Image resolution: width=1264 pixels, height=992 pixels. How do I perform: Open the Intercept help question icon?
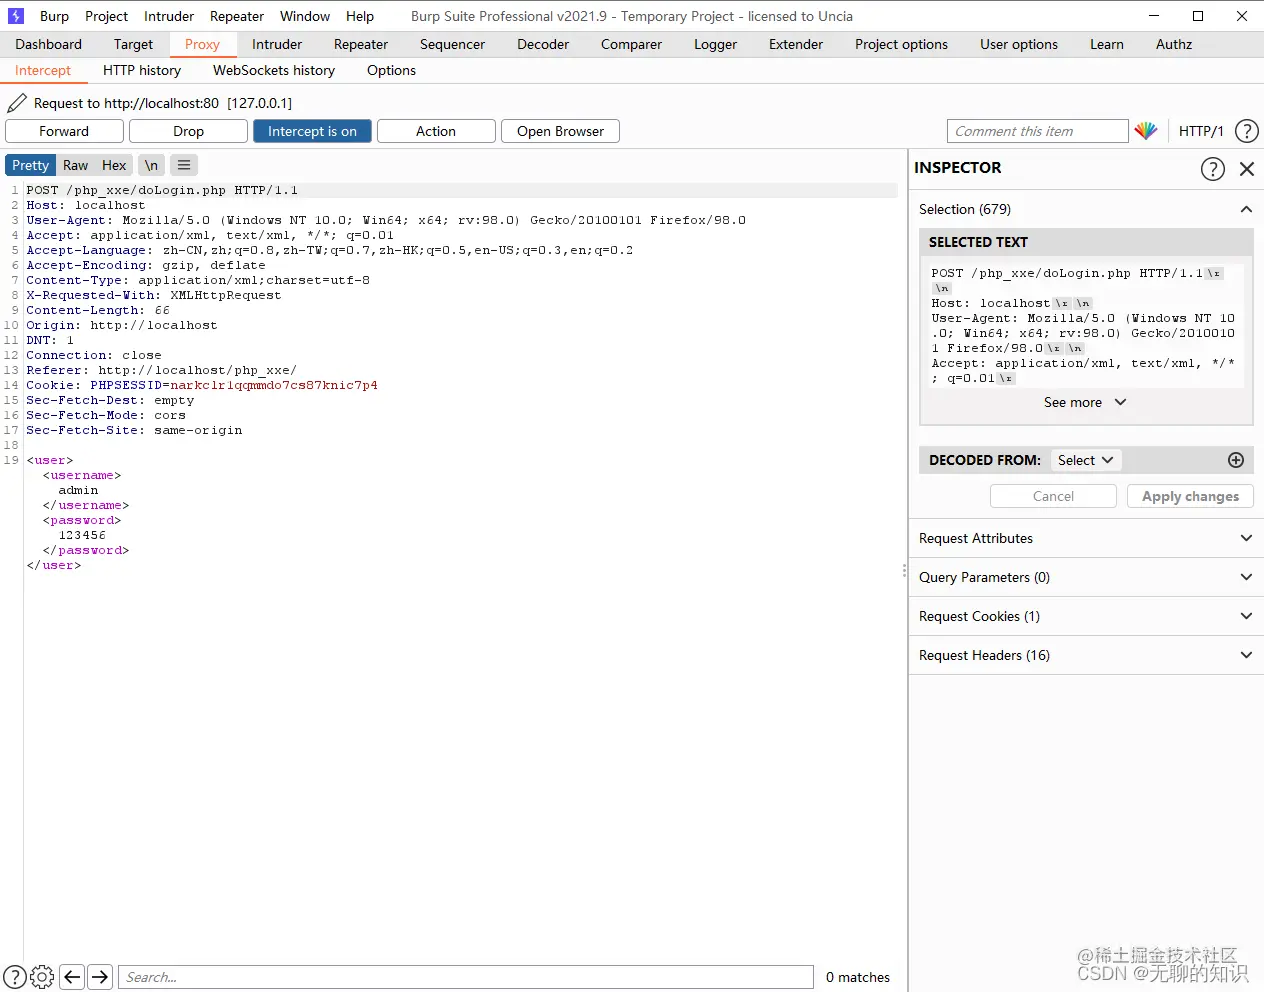click(1246, 131)
